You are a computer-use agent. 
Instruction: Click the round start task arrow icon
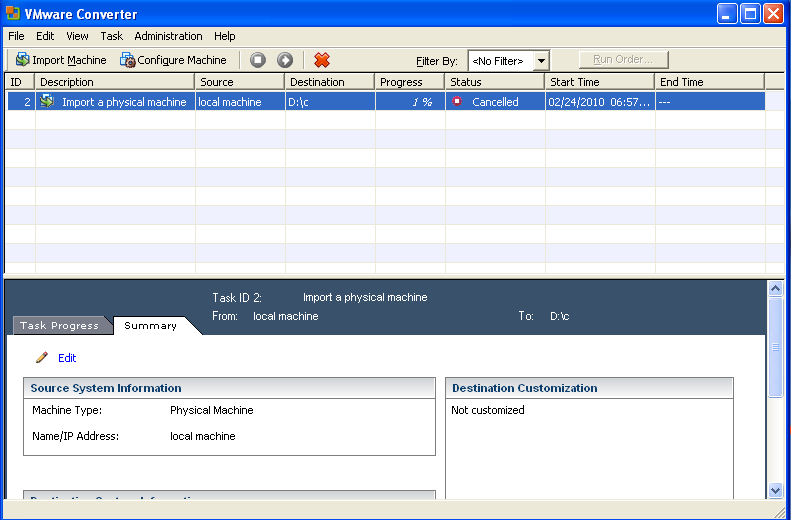(x=285, y=60)
